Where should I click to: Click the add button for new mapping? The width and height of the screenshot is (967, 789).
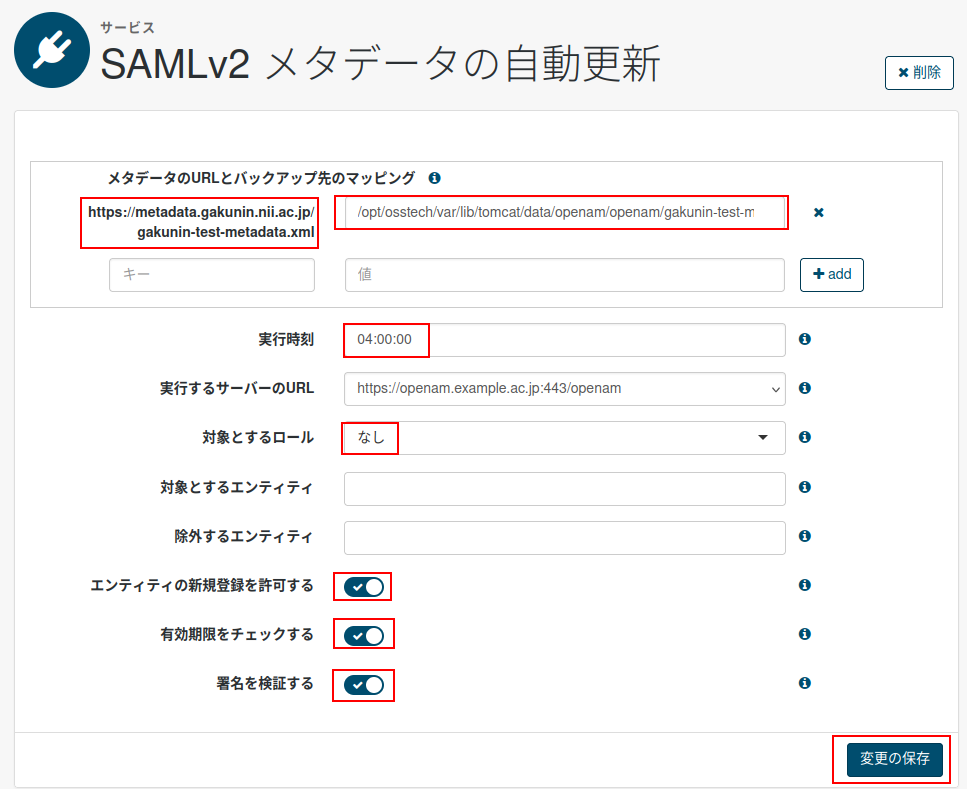tap(831, 274)
